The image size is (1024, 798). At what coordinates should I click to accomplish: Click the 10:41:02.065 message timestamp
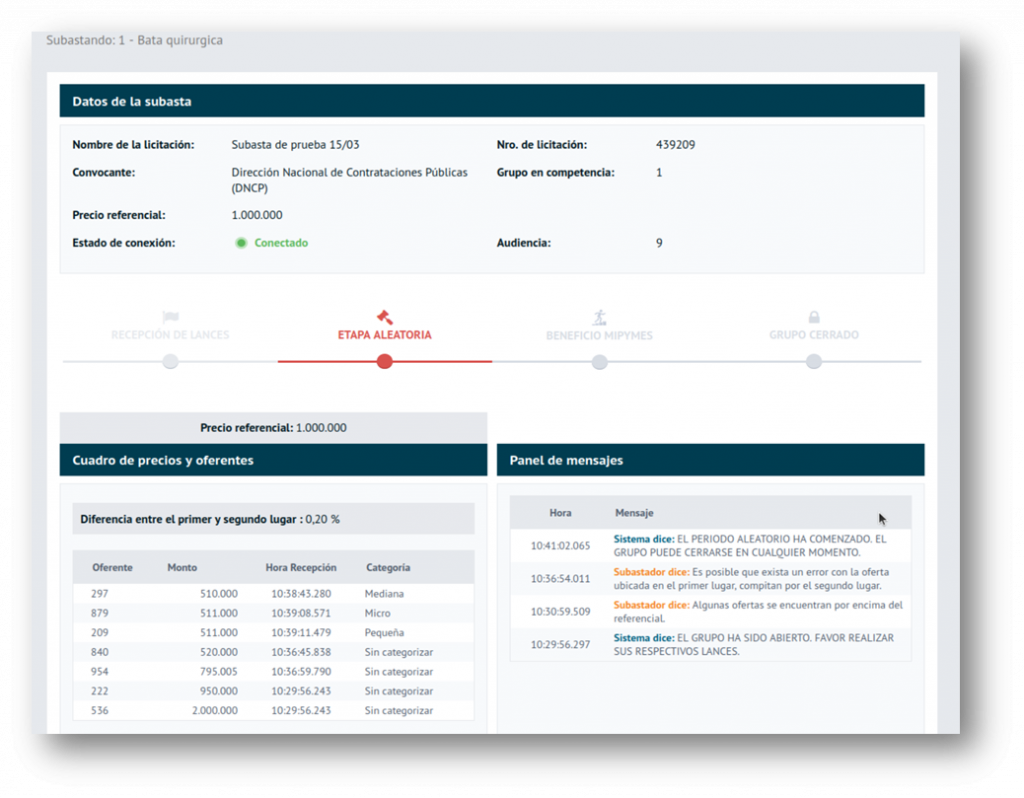560,546
